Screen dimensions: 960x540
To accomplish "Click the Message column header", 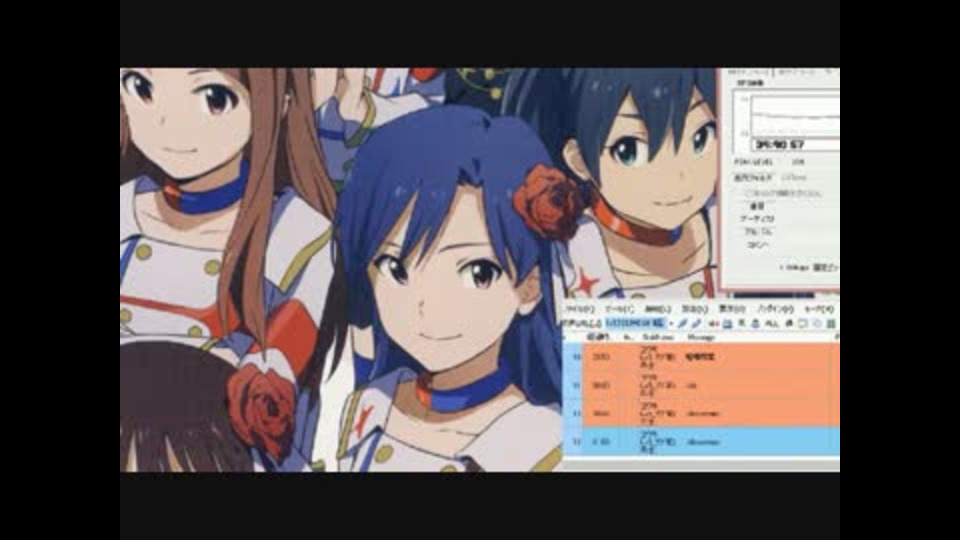I will (700, 337).
